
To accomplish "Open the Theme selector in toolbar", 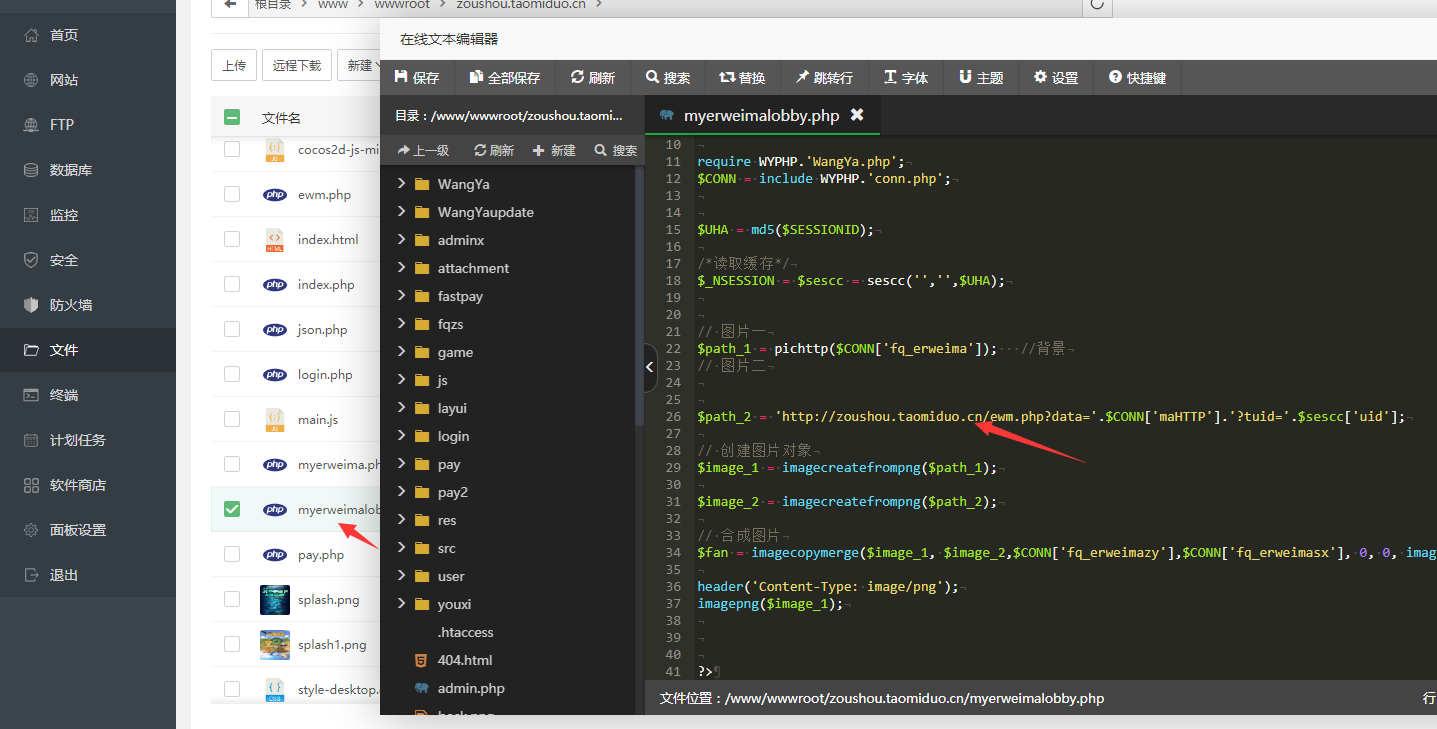I will 980,77.
